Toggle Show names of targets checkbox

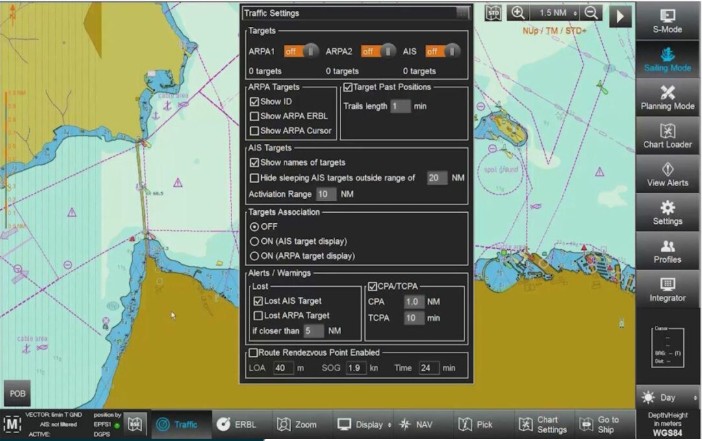click(x=254, y=163)
